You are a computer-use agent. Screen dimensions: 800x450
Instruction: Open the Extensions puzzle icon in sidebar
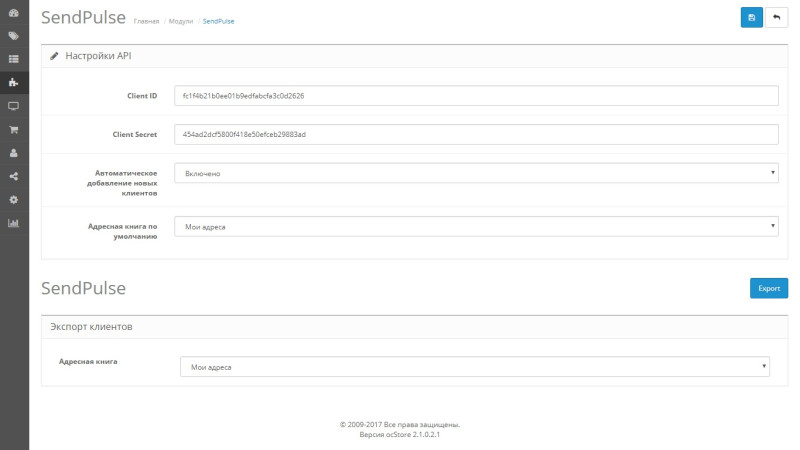click(x=14, y=82)
